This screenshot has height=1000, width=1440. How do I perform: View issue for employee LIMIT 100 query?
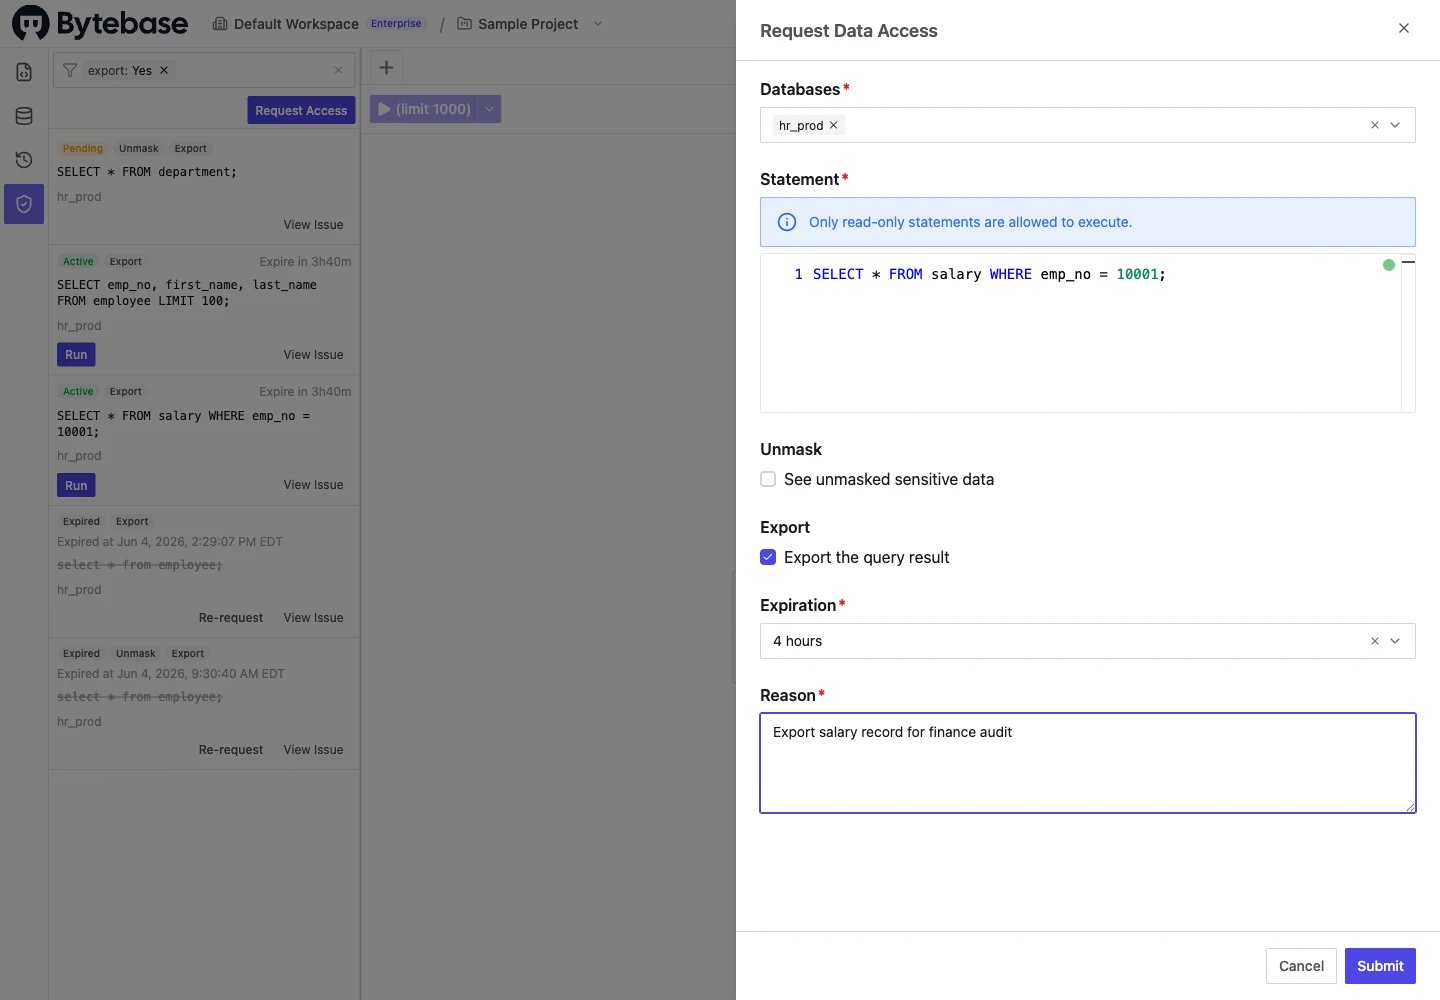(313, 355)
